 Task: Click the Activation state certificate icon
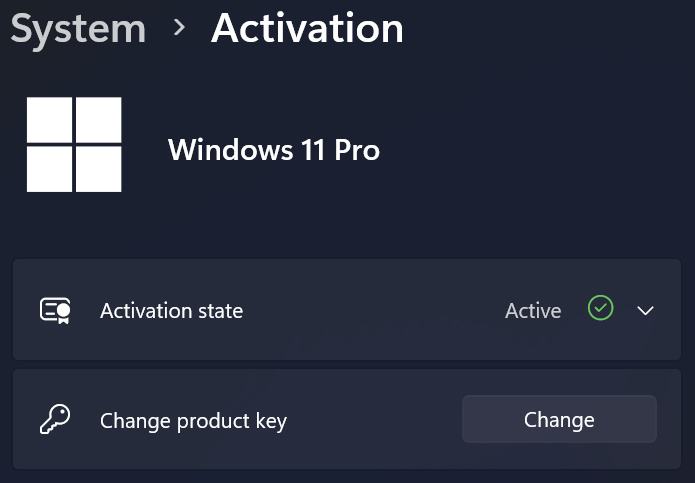tap(55, 311)
